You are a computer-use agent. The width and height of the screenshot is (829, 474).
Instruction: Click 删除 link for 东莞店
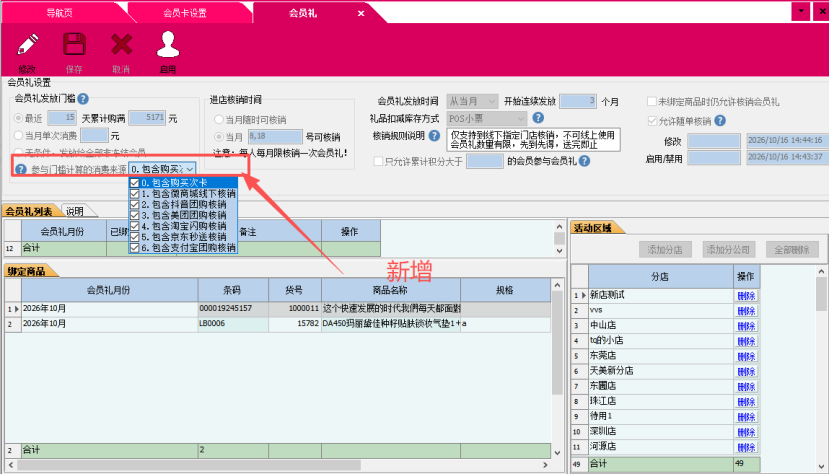tap(746, 357)
